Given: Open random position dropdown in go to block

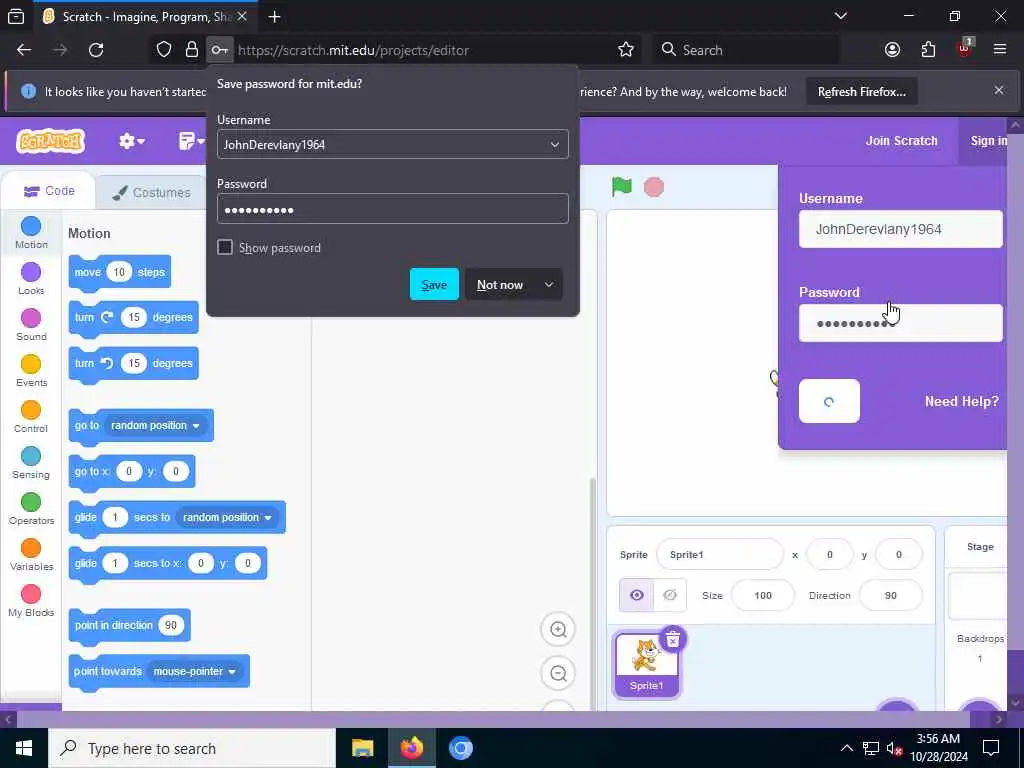Looking at the screenshot, I should [155, 425].
